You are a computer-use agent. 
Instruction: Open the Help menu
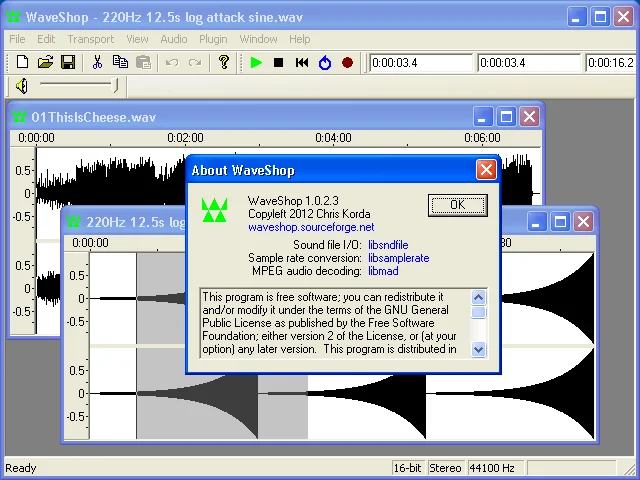[x=300, y=39]
